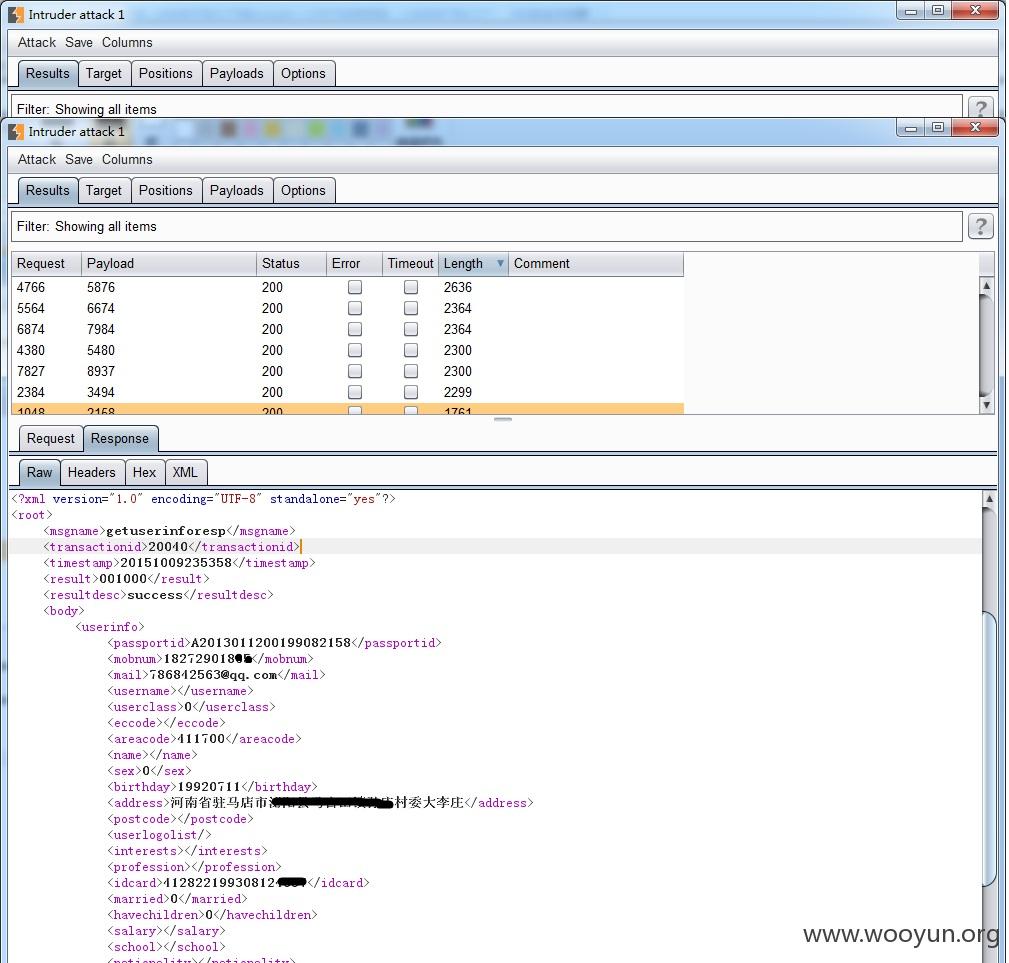Click the help icon beside the front filter bar
This screenshot has width=1009, height=963.
pyautogui.click(x=981, y=226)
